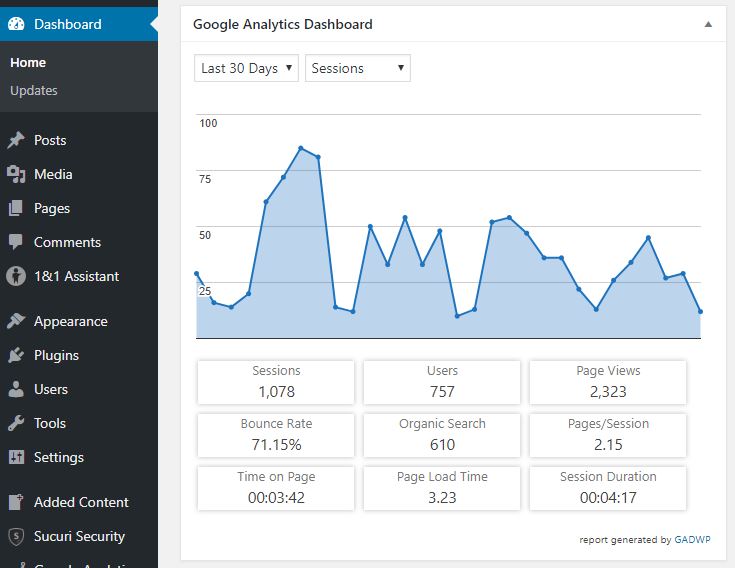Open the Media menu
This screenshot has height=568, width=735.
click(79, 174)
